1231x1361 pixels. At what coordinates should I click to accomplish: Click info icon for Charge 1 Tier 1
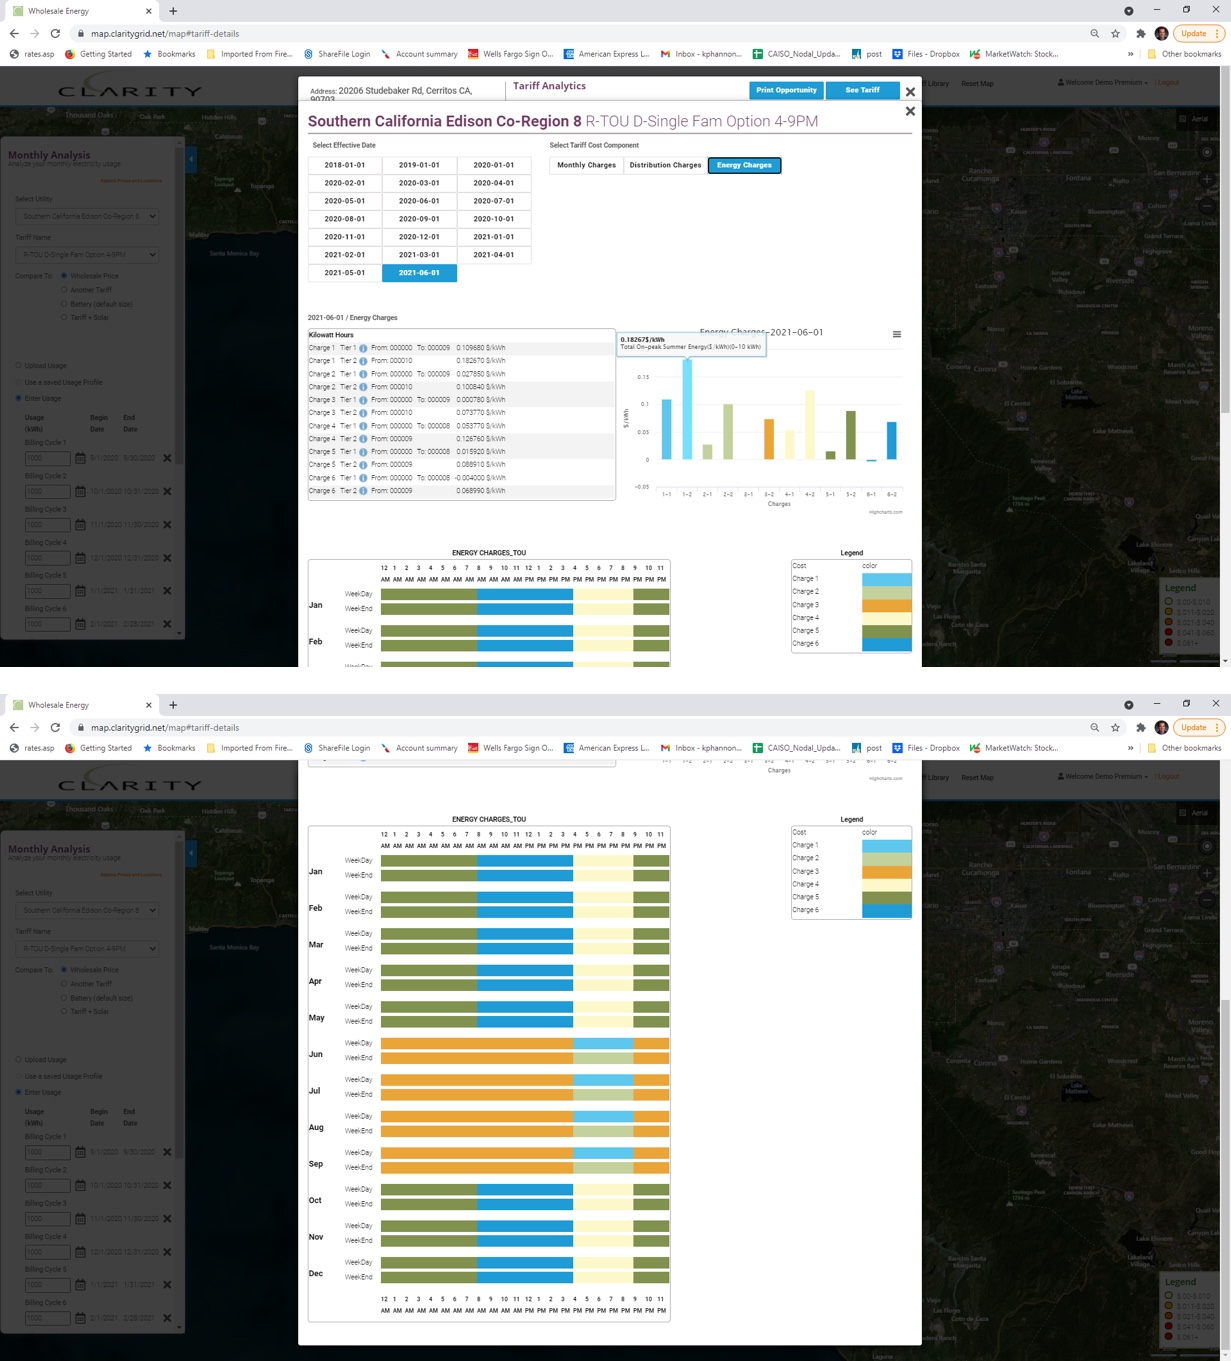click(x=363, y=348)
